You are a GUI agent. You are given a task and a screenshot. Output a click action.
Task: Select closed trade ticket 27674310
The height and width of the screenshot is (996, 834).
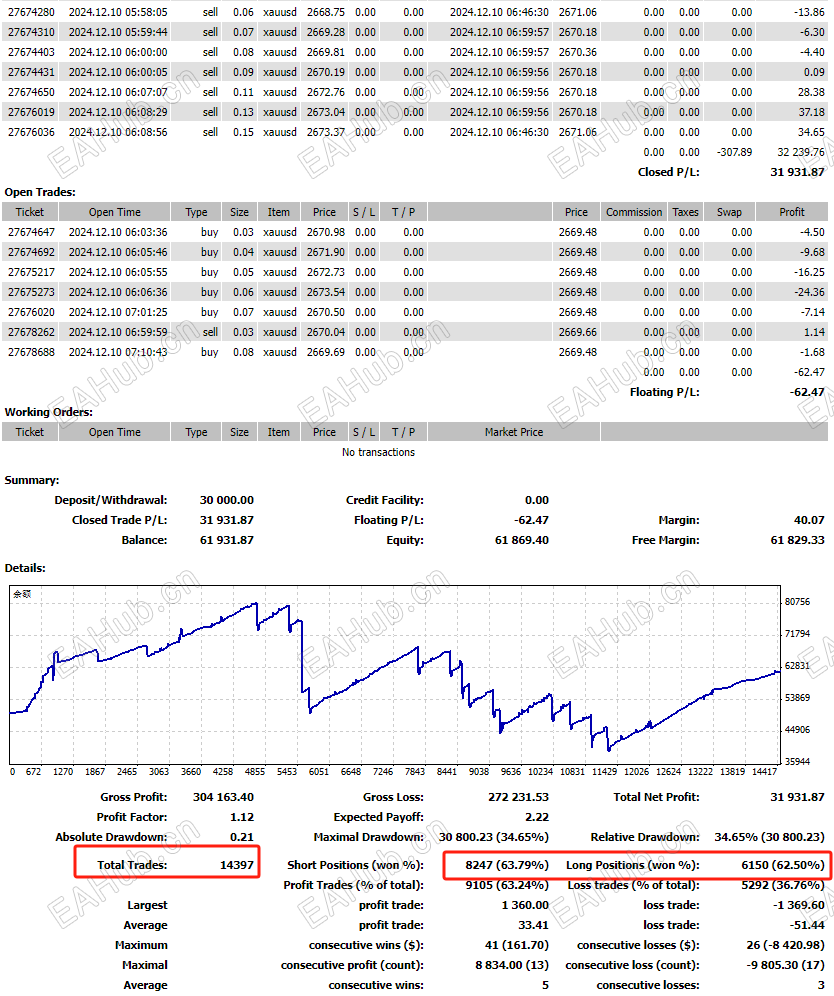(x=31, y=32)
